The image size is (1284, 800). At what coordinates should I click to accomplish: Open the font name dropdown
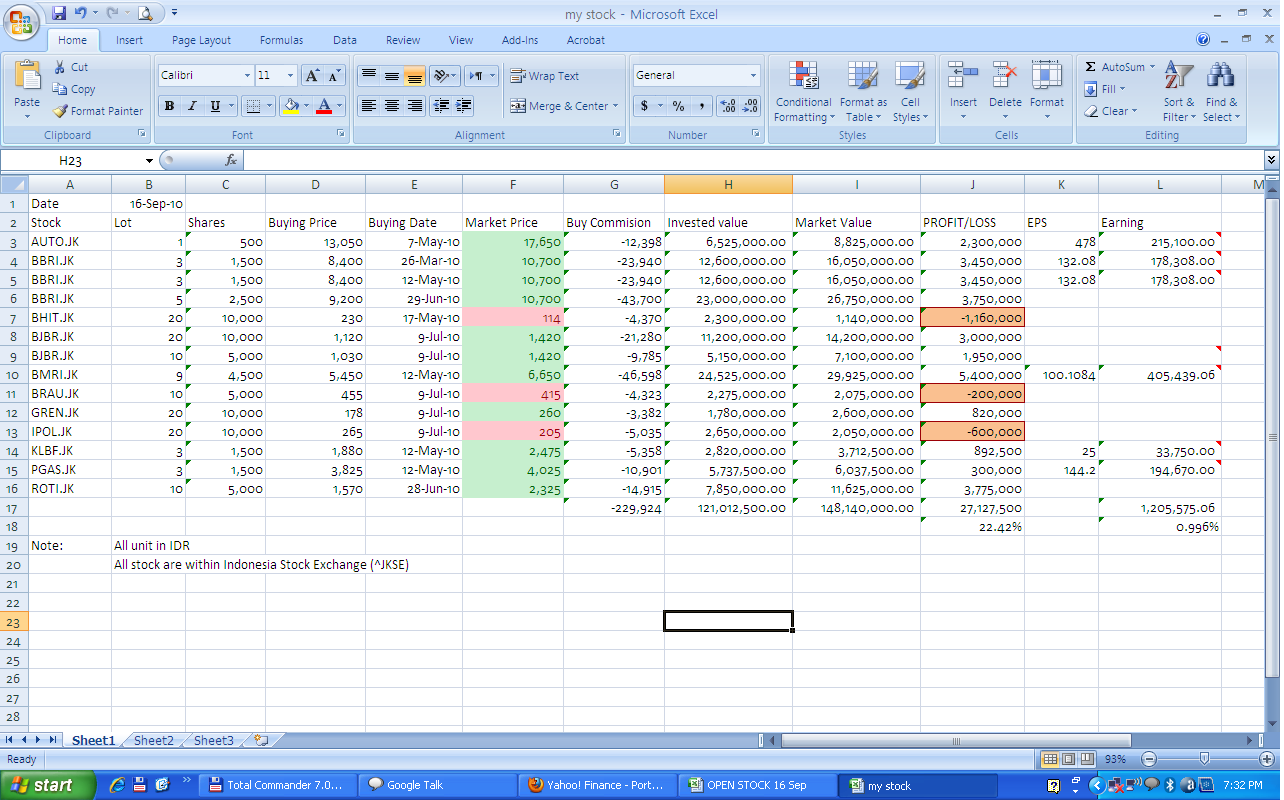tap(248, 76)
